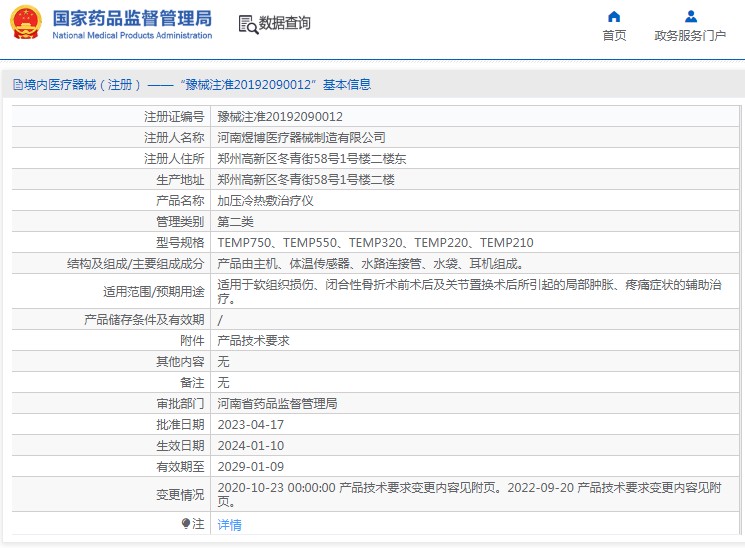The image size is (745, 548).
Task: Click the 第二类 management category value
Action: 235,221
